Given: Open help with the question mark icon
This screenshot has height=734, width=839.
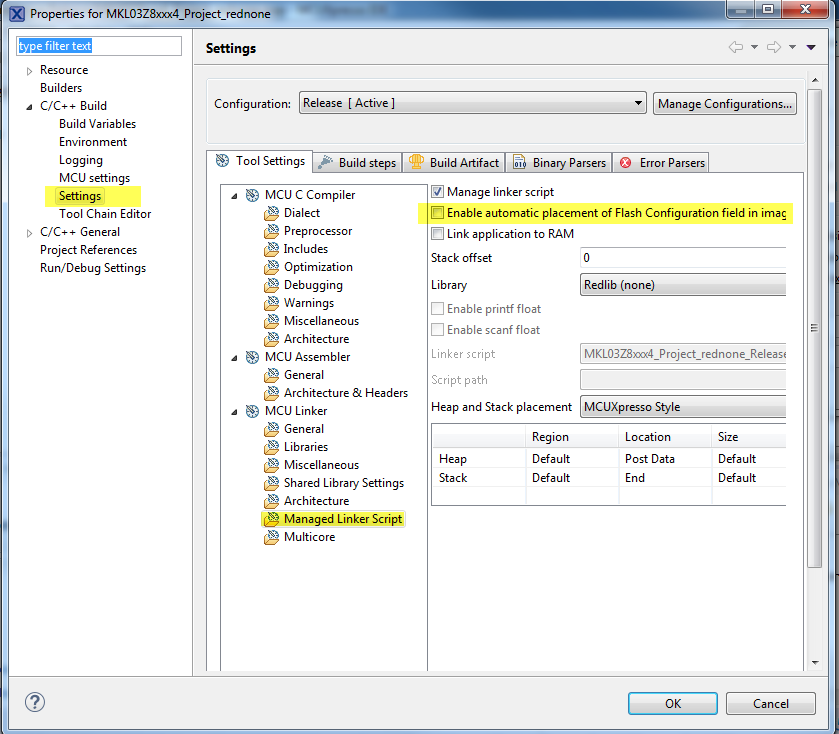Looking at the screenshot, I should (35, 702).
